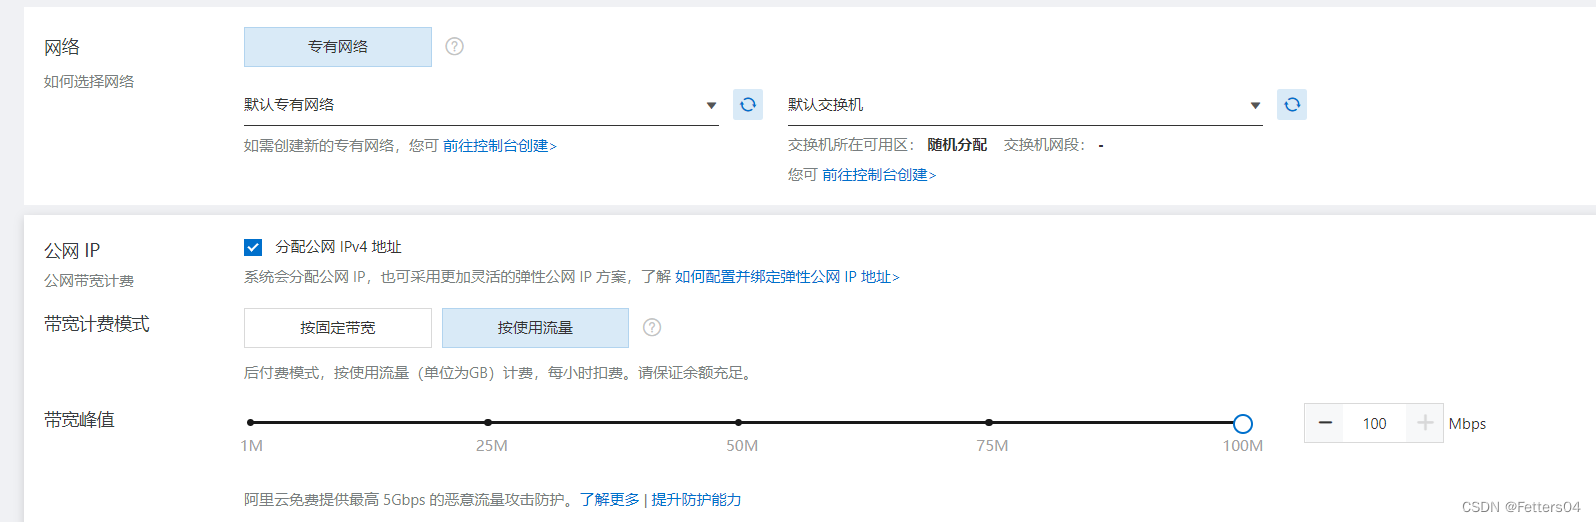The height and width of the screenshot is (522, 1596).
Task: Click the 带宽峰值 label
Action: [79, 419]
